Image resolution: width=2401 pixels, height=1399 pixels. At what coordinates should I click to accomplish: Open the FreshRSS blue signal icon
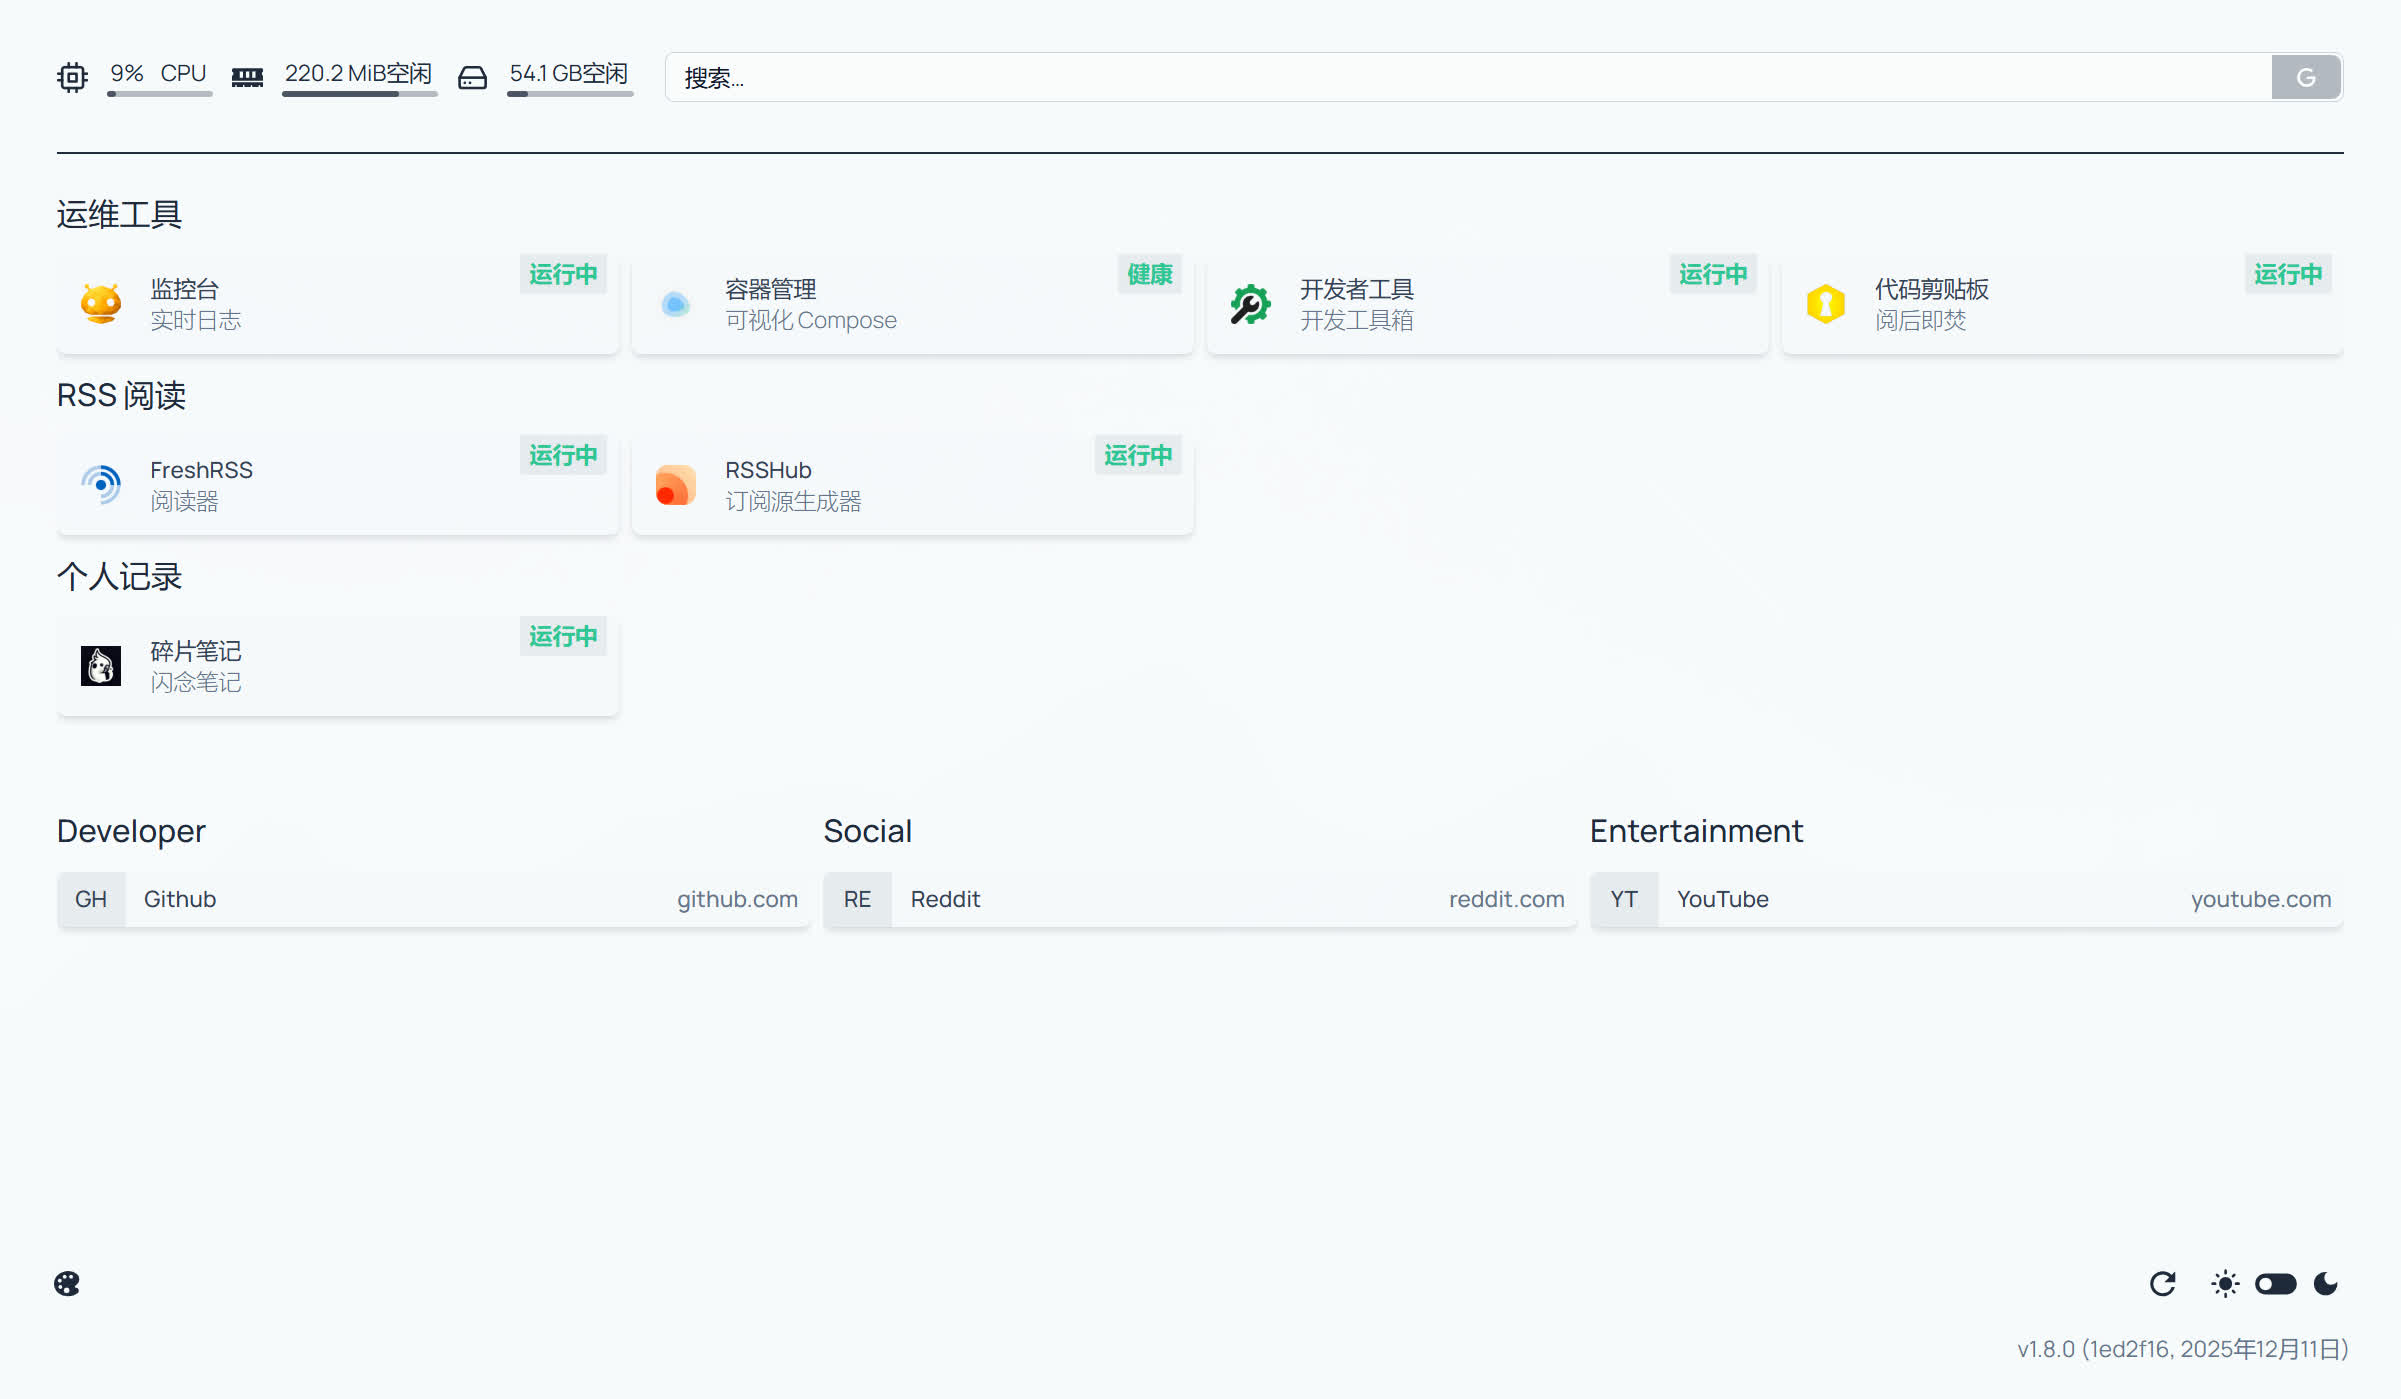[101, 485]
